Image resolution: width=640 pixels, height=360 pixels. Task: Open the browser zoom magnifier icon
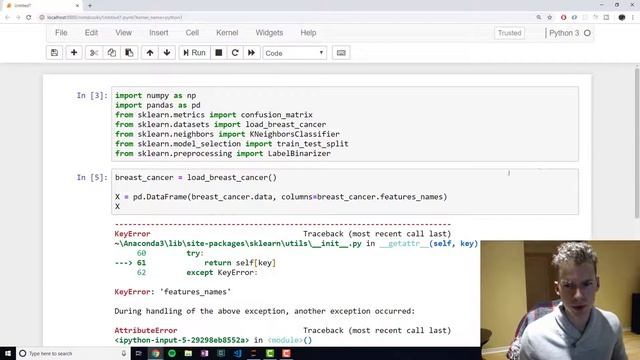pos(539,18)
